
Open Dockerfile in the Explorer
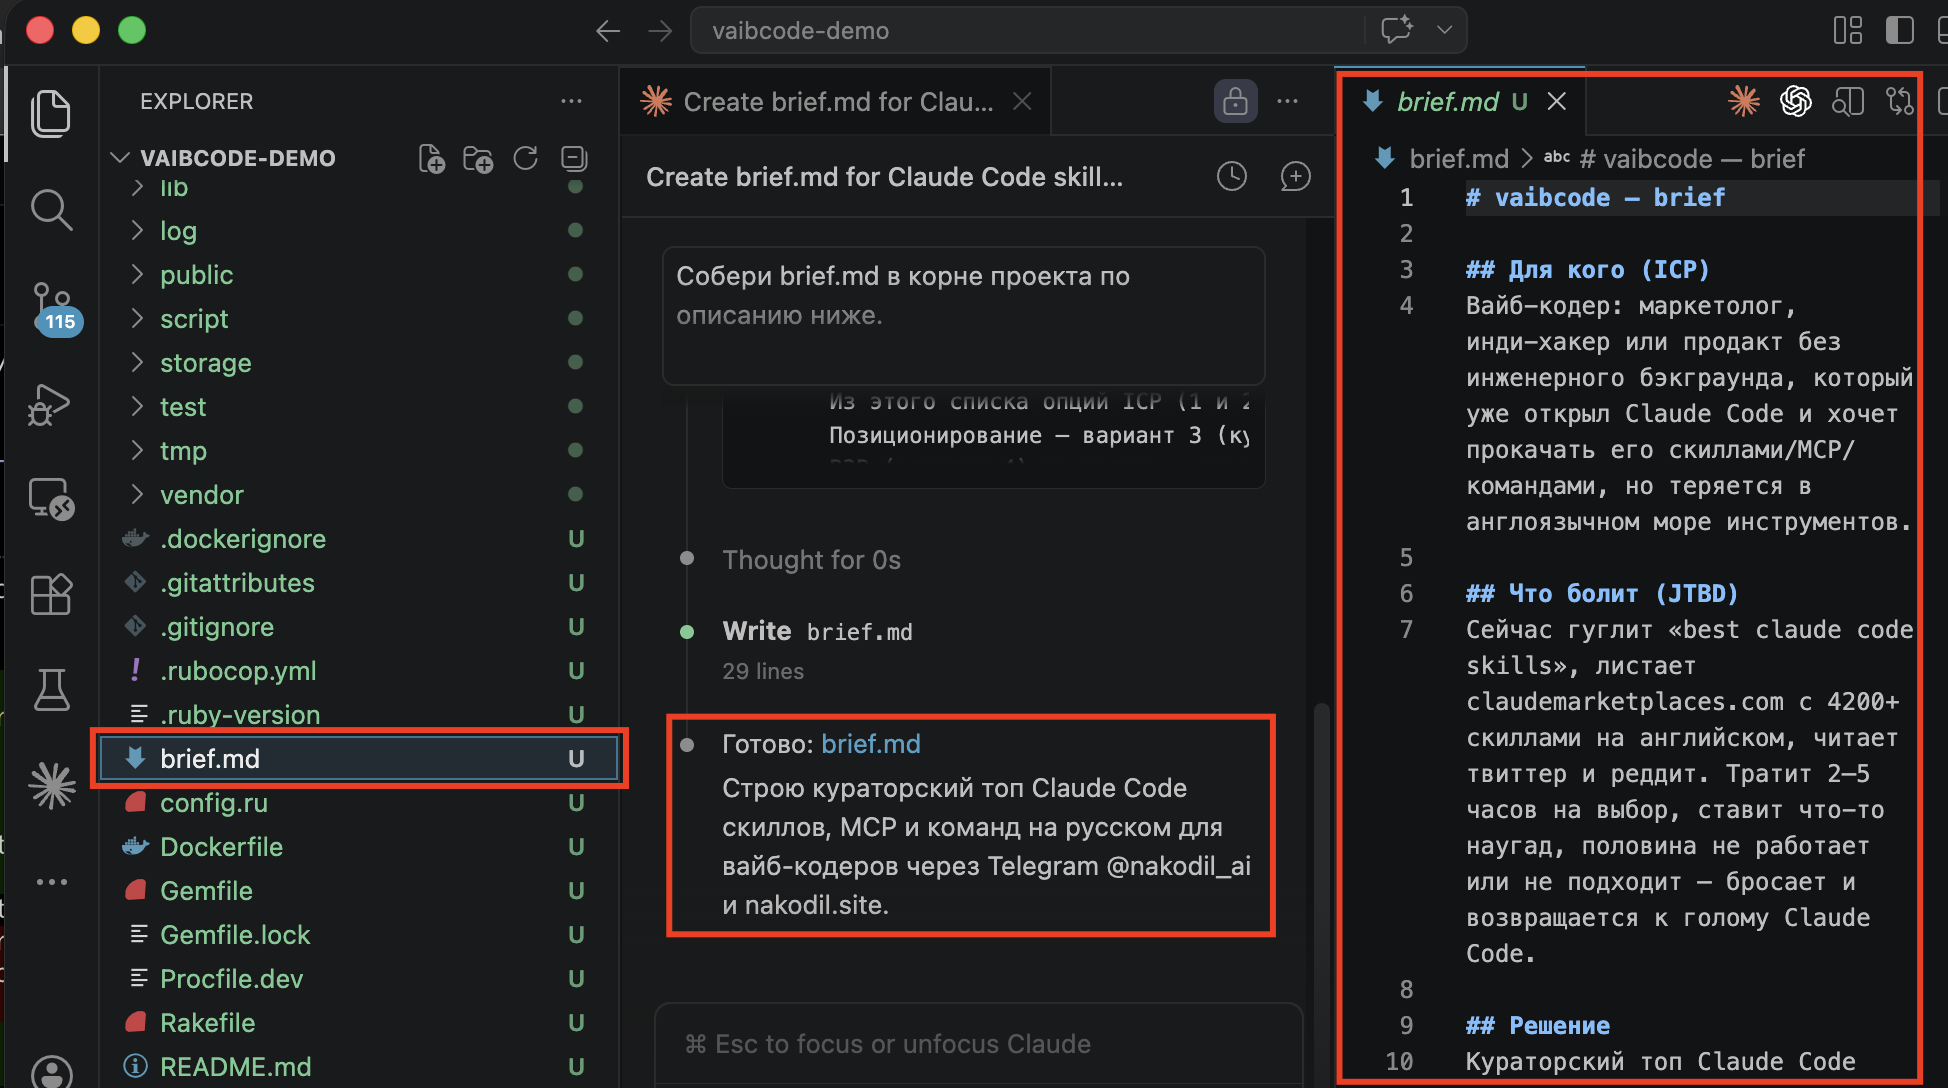361,847
